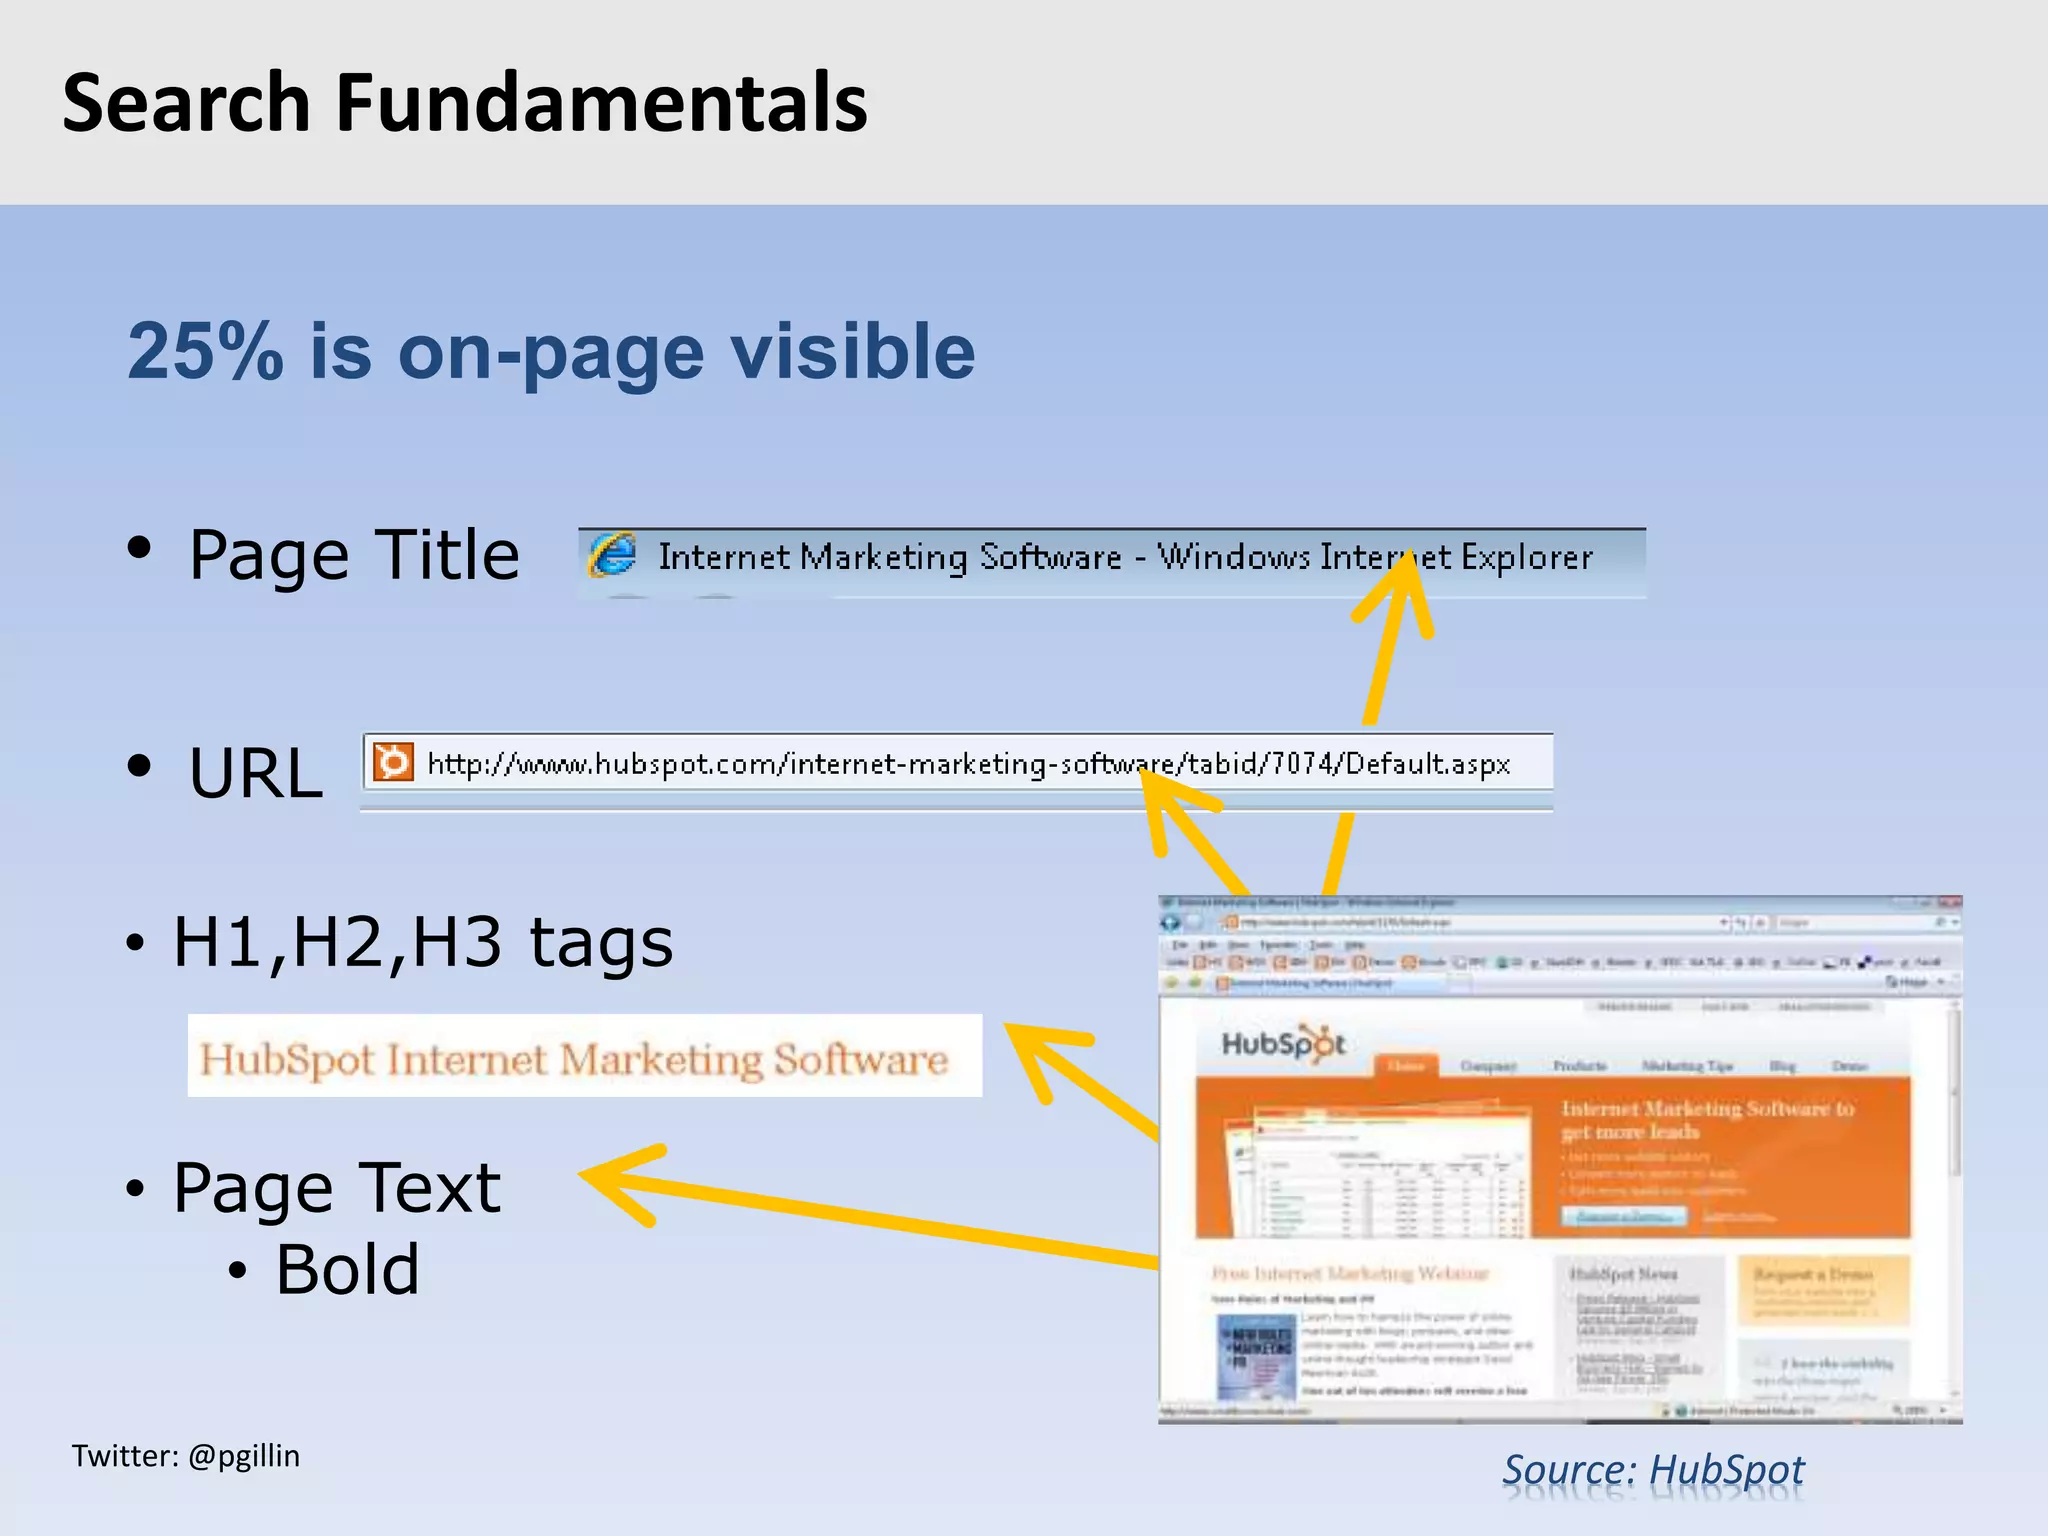
Task: Open the orange Home tab on HubSpot site
Action: pos(1406,1065)
